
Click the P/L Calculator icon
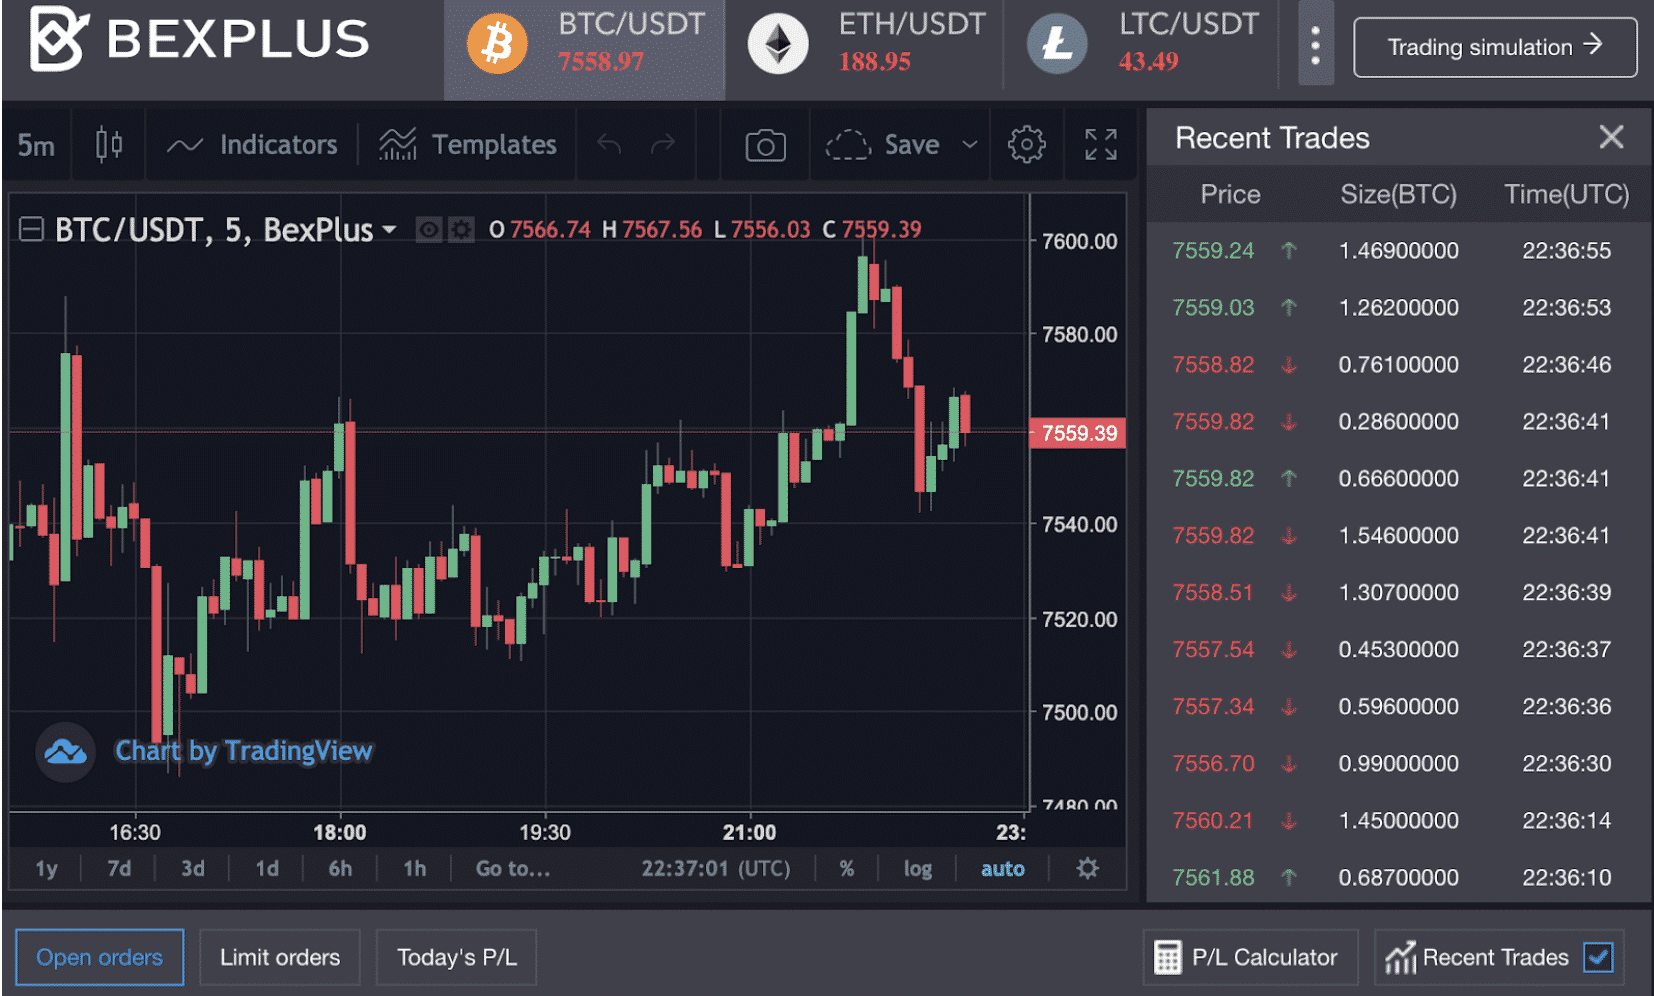point(1167,957)
